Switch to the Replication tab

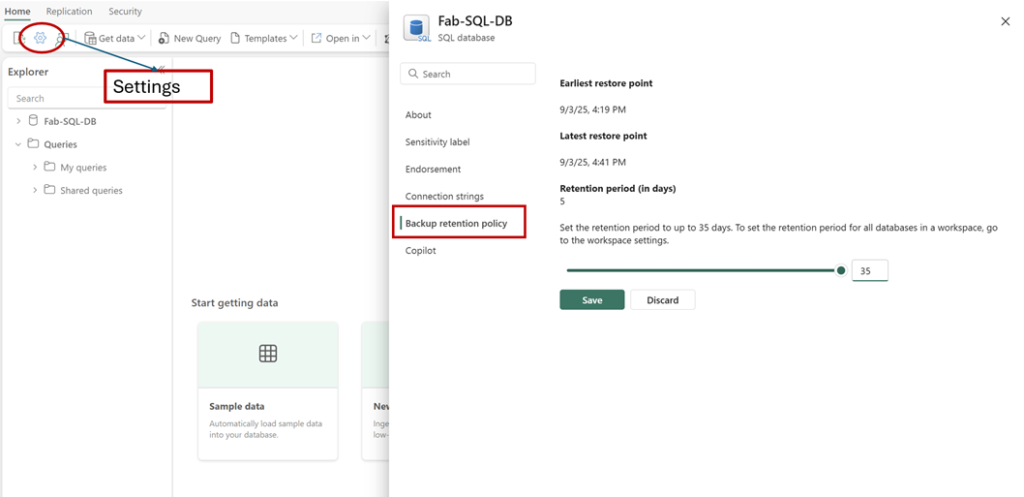(x=69, y=11)
